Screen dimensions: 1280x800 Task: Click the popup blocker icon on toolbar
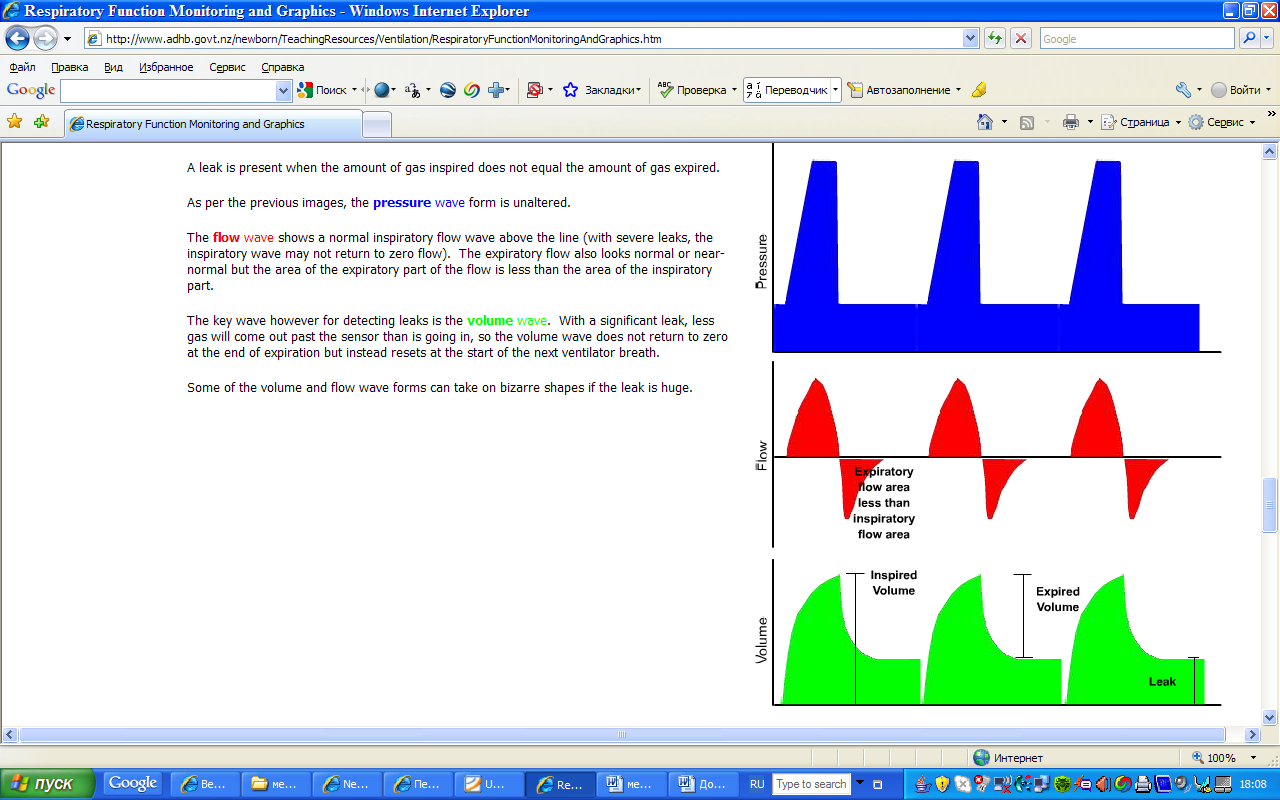(x=534, y=90)
